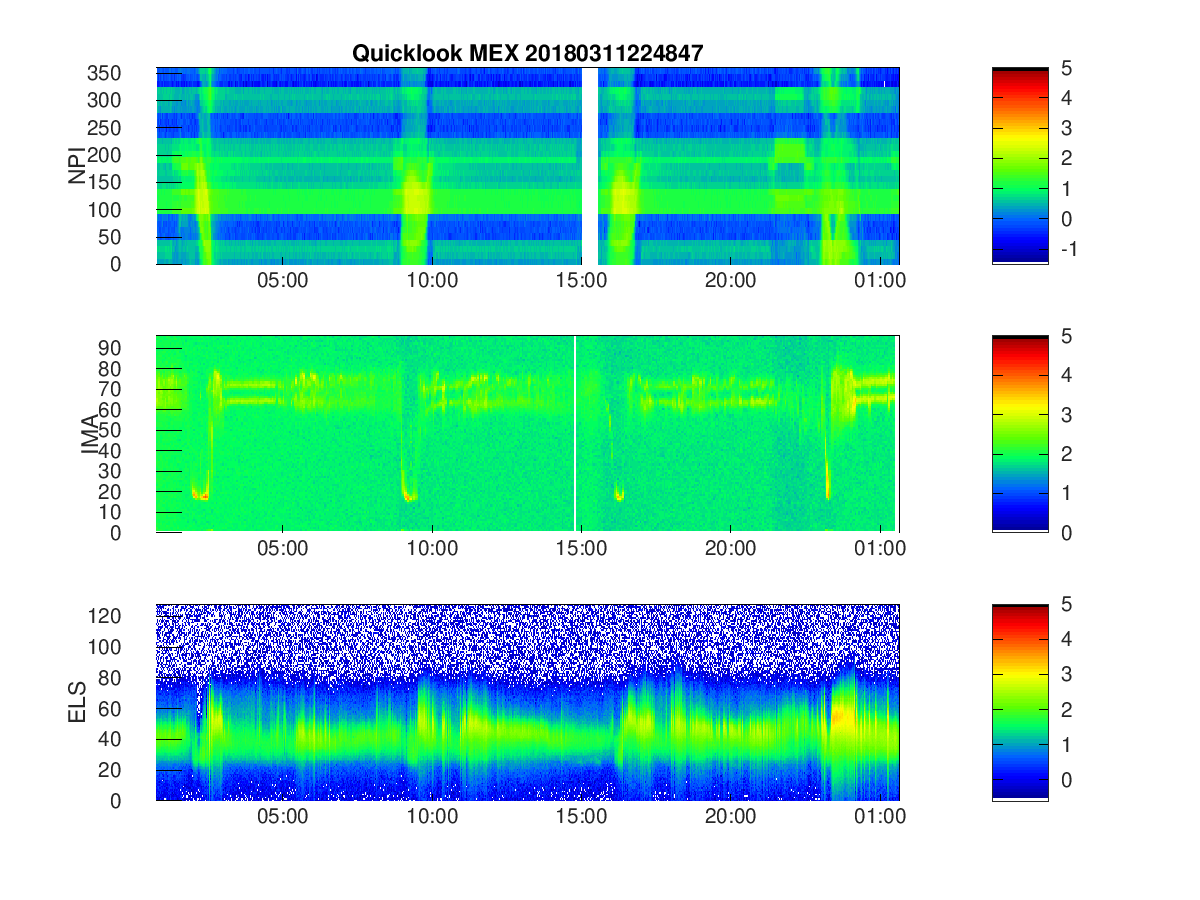Click the 01:00 label under NPI panel
Image resolution: width=1200 pixels, height=900 pixels.
[880, 282]
